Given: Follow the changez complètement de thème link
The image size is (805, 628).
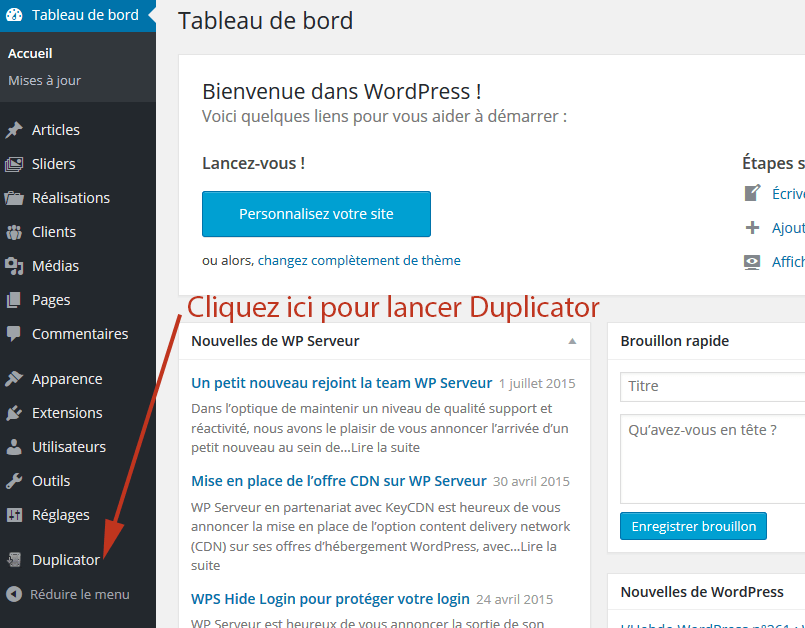Looking at the screenshot, I should 359,260.
